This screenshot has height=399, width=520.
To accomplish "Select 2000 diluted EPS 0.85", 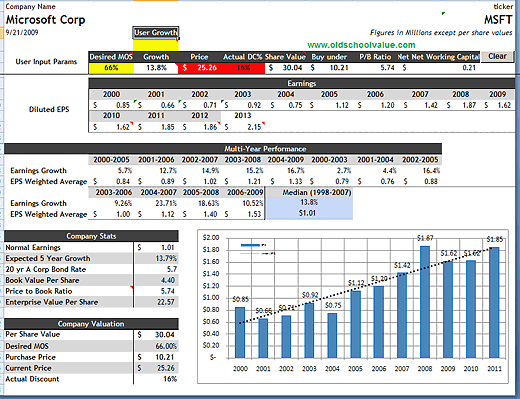I will pos(111,105).
